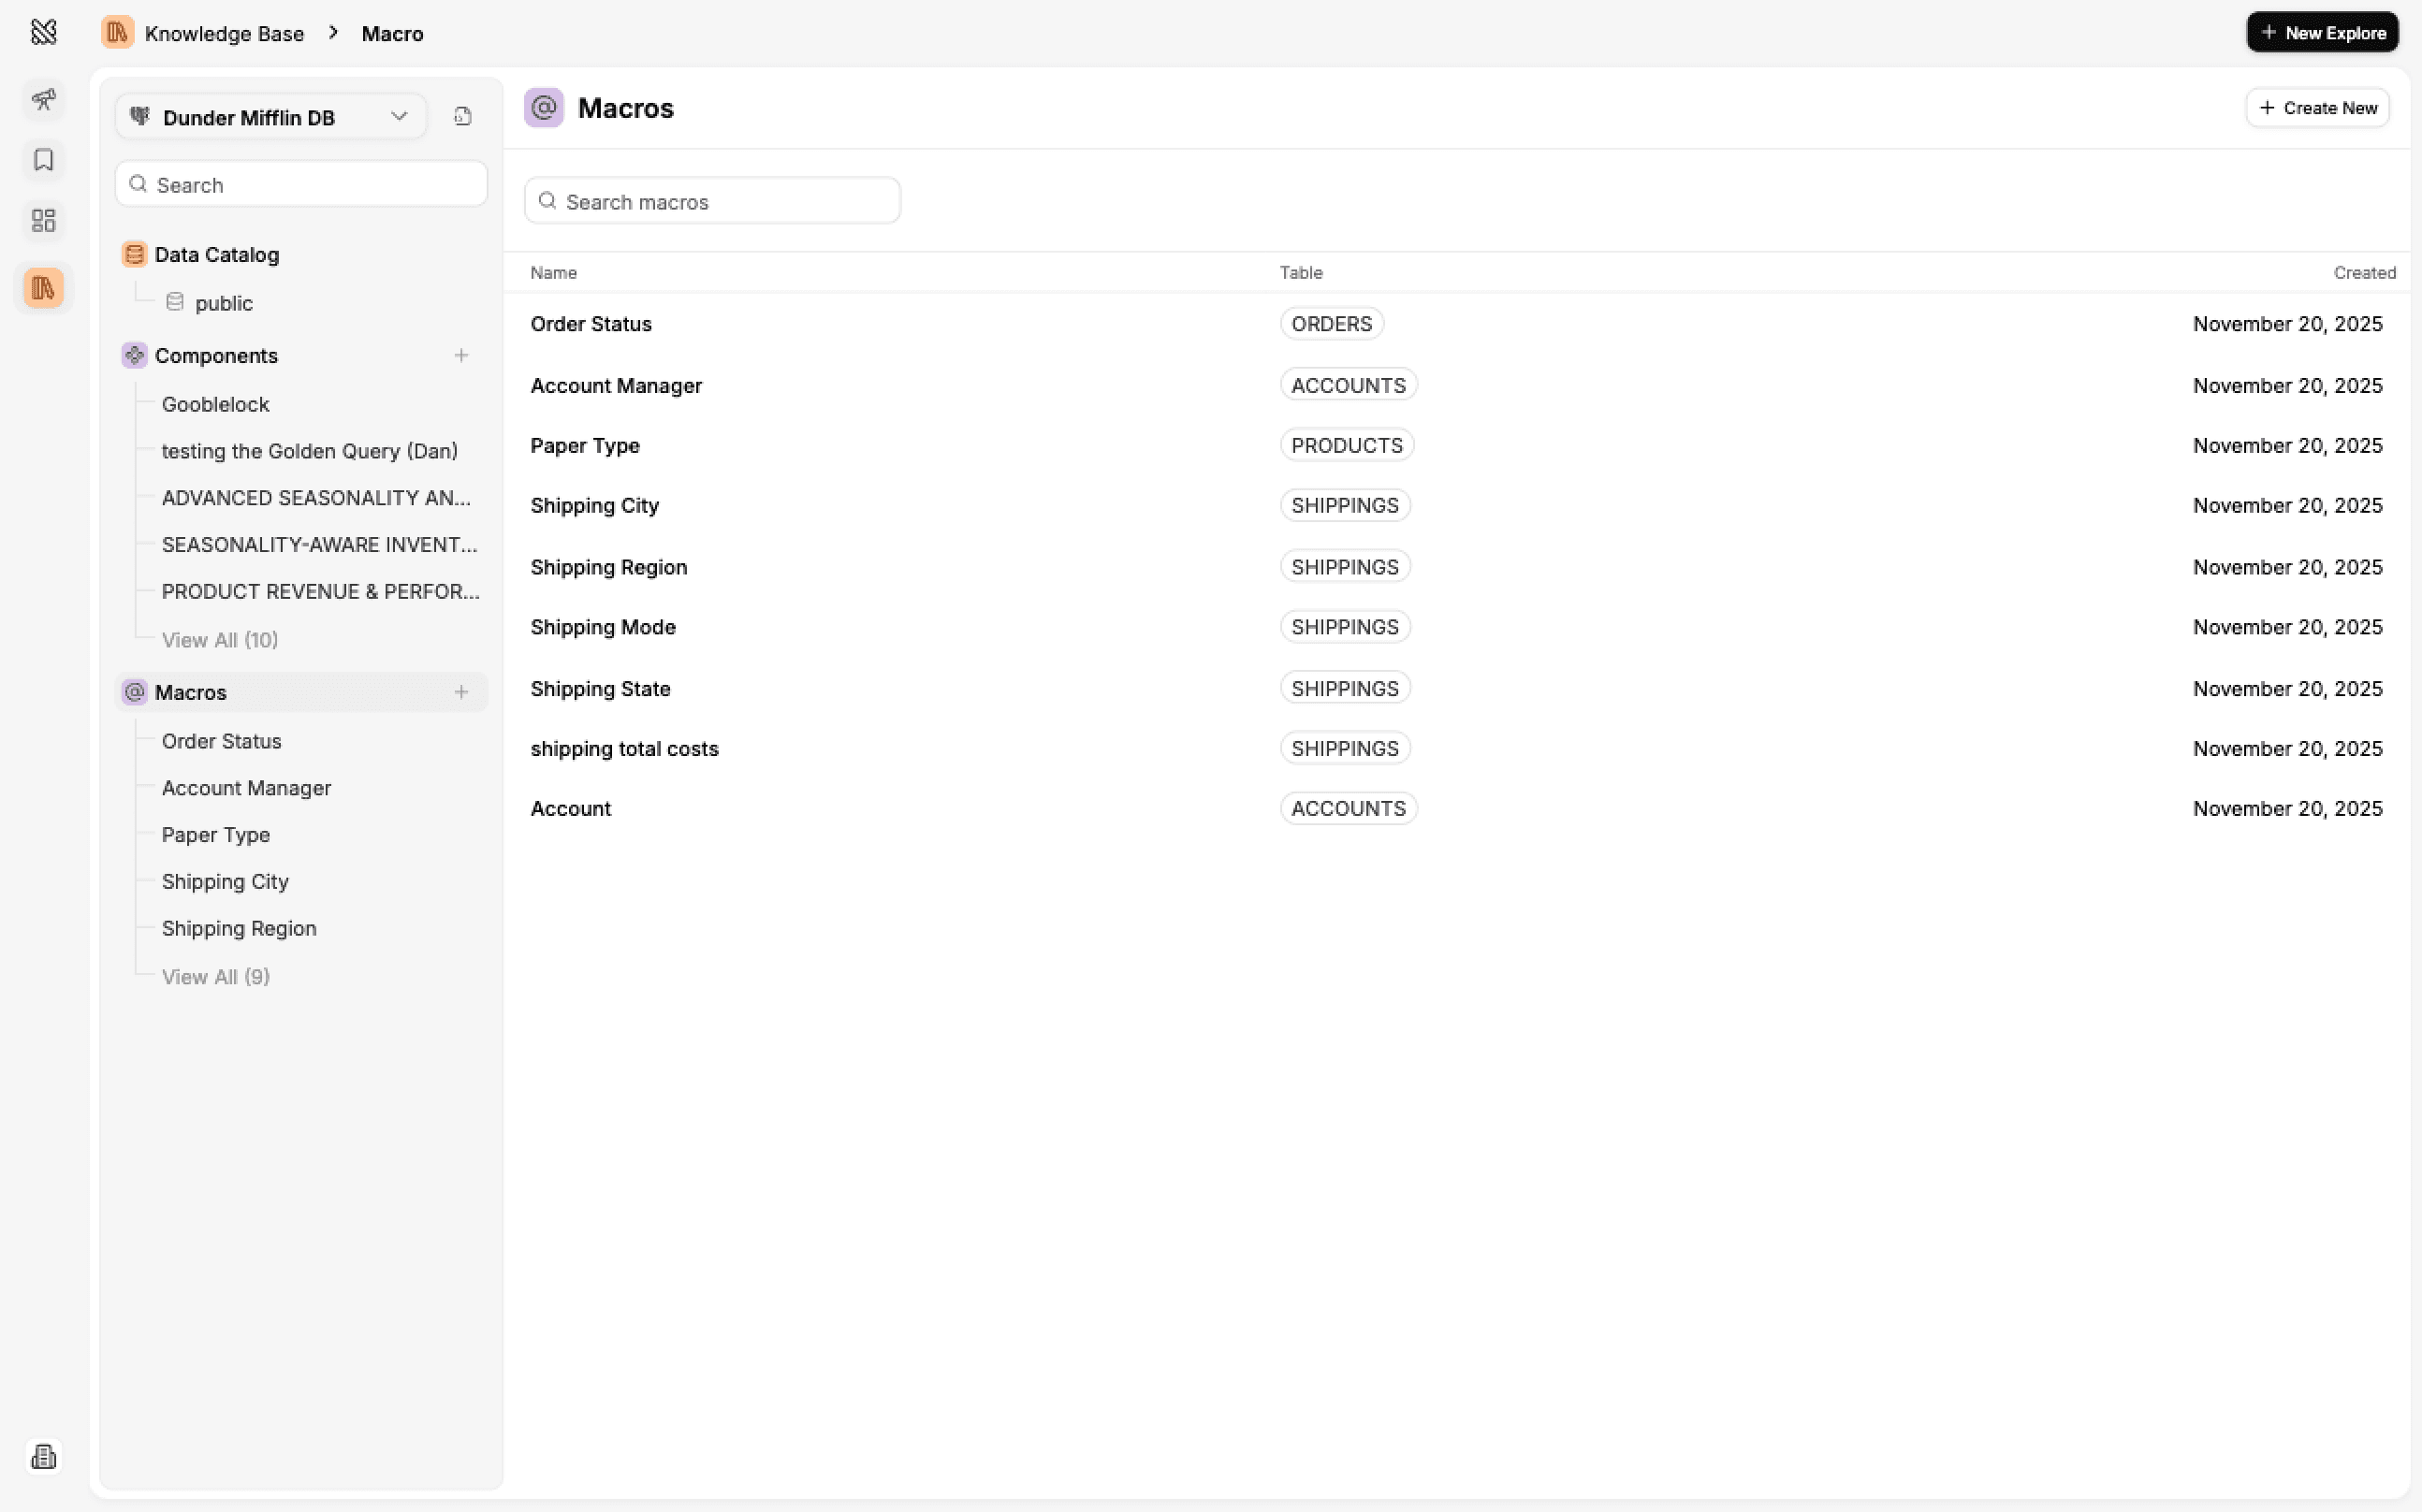Open the Knowledge Base library icon in sidebar
Image resolution: width=2422 pixels, height=1512 pixels.
[x=43, y=288]
